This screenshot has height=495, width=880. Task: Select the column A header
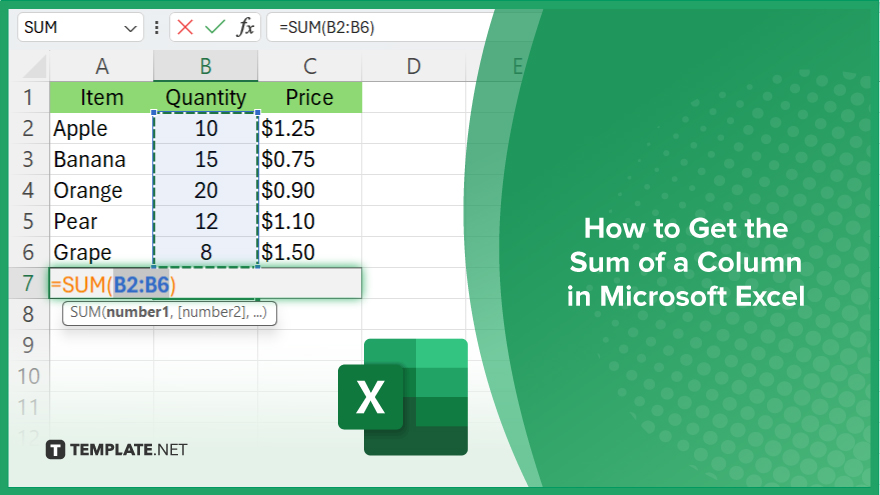(x=102, y=66)
